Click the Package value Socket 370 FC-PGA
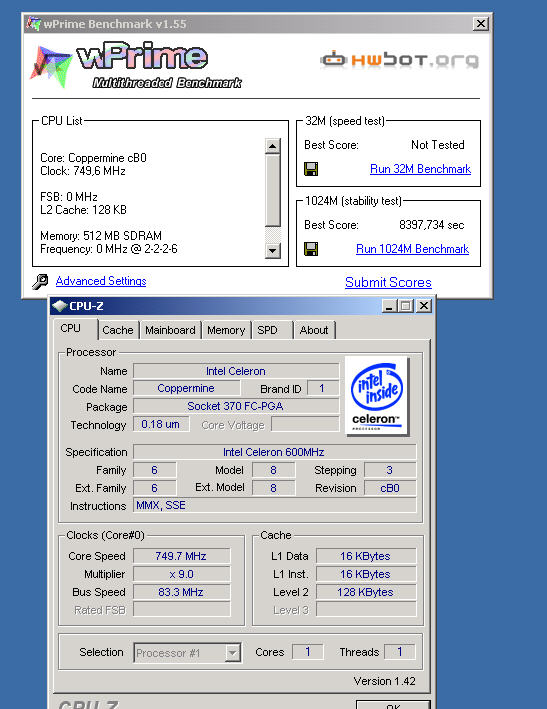547x709 pixels. point(236,406)
